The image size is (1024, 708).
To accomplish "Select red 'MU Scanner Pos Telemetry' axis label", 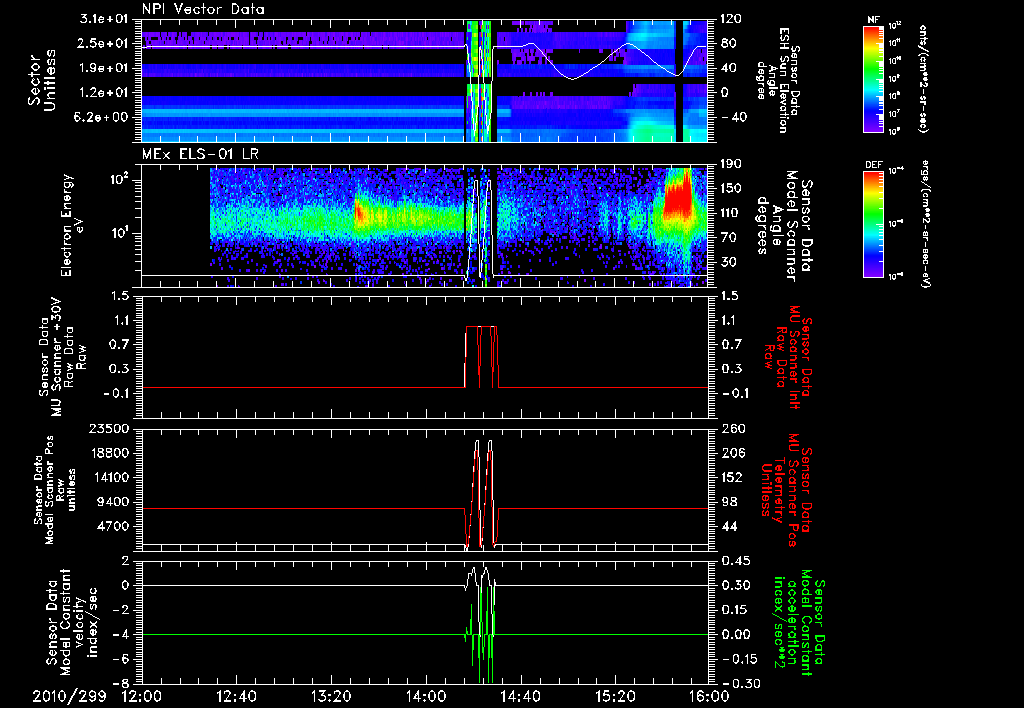I will (788, 490).
